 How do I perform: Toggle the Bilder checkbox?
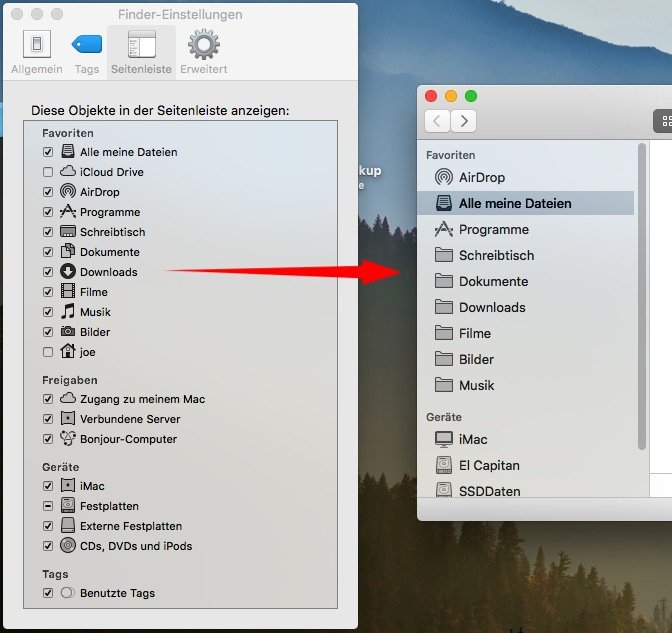pyautogui.click(x=48, y=332)
